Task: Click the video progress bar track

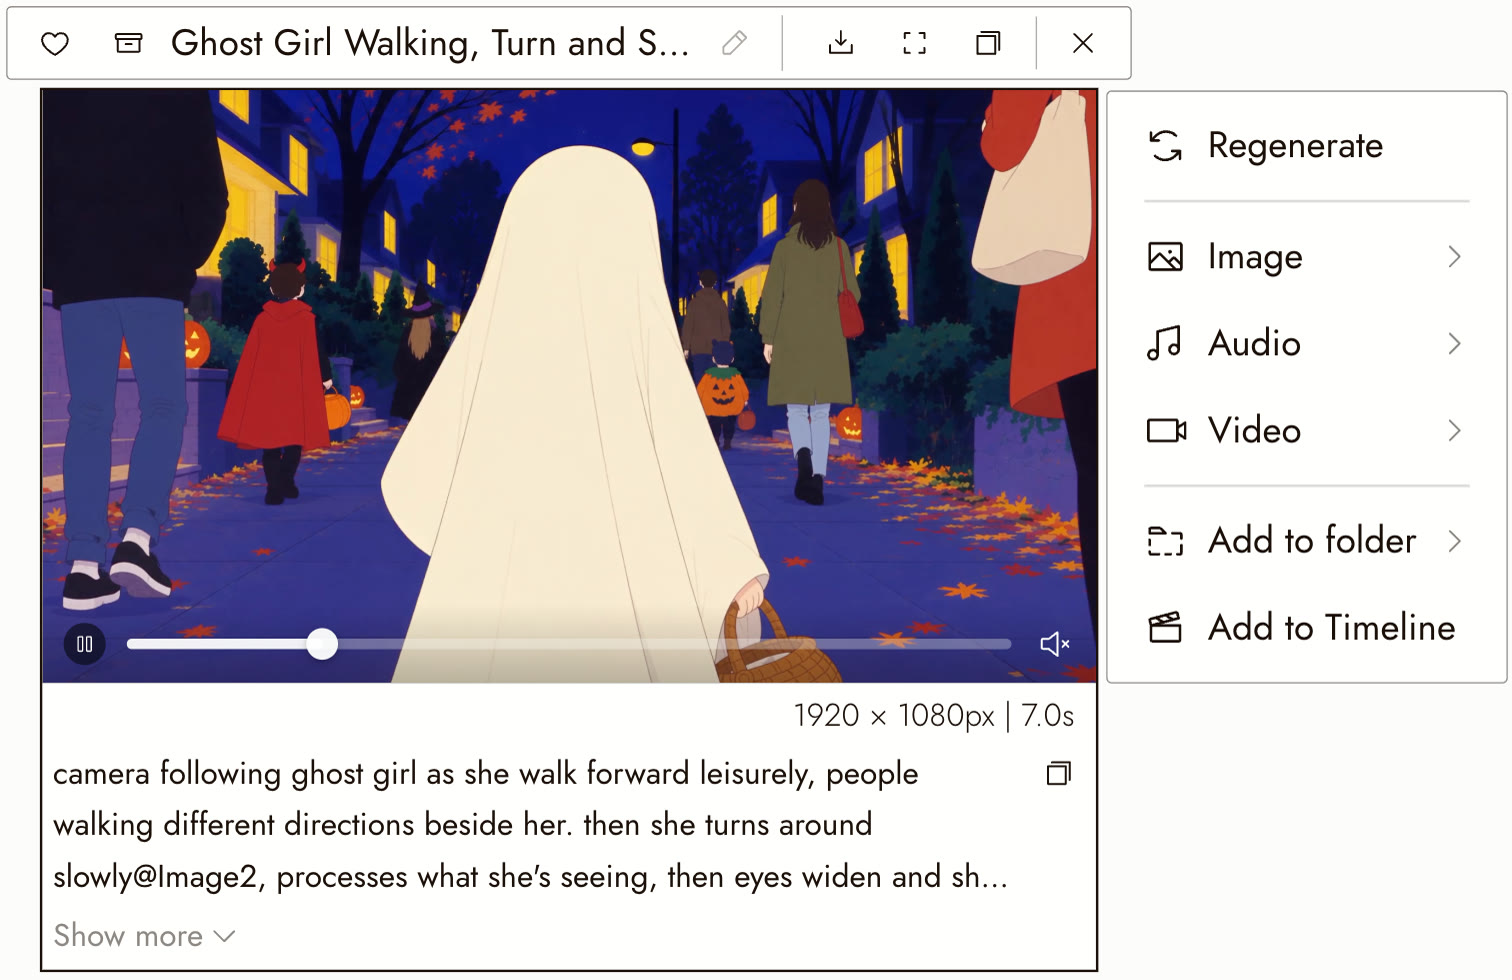Action: pos(569,644)
